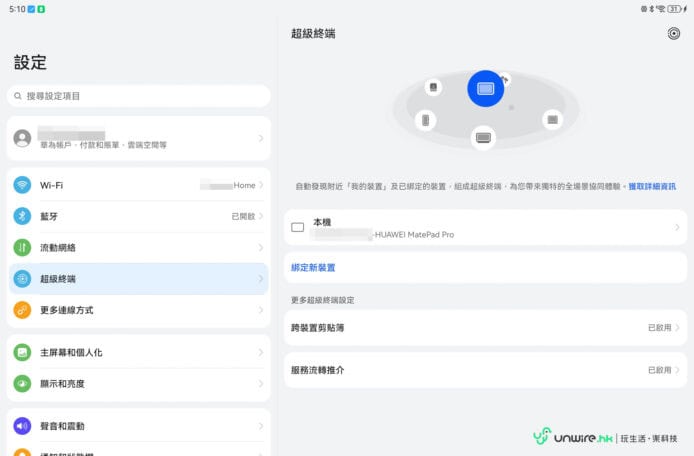Open 跨裝置剪貼簿 enabled setting
This screenshot has width=694, height=456.
[485, 327]
